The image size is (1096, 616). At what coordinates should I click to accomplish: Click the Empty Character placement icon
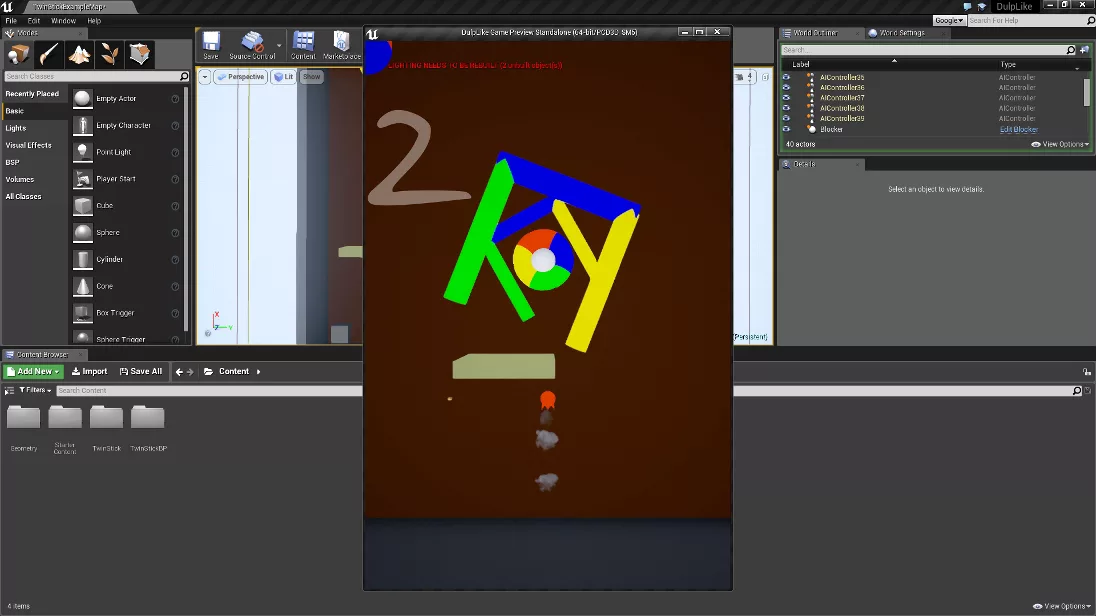[82, 126]
